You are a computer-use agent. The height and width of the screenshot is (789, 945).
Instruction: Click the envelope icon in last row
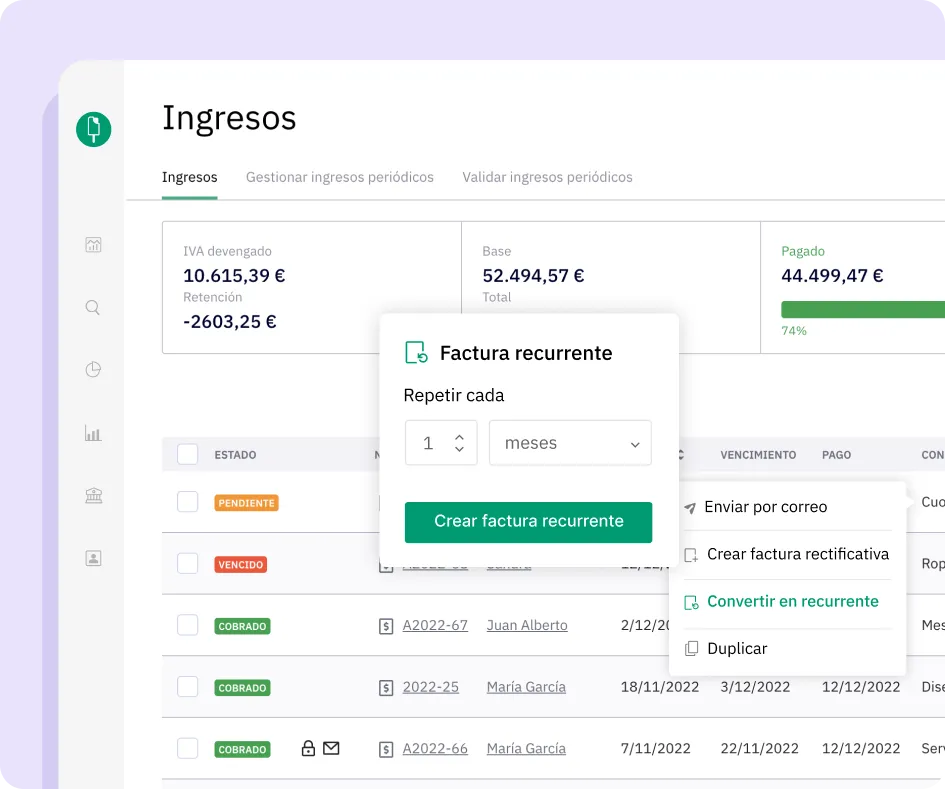tap(331, 748)
